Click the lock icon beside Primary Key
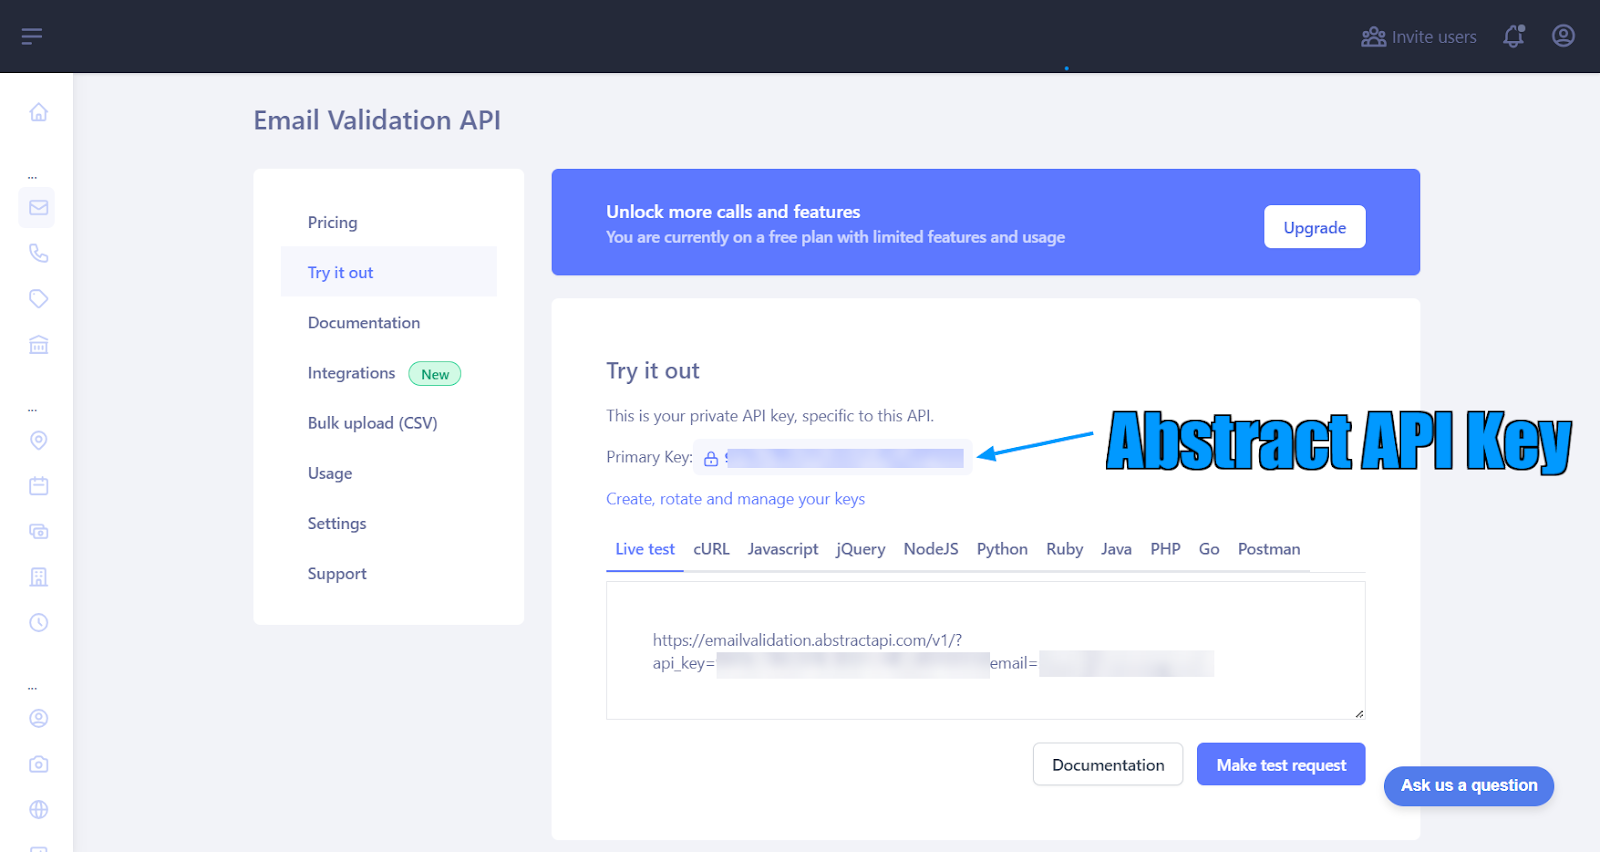Viewport: 1600px width, 852px height. tap(711, 458)
